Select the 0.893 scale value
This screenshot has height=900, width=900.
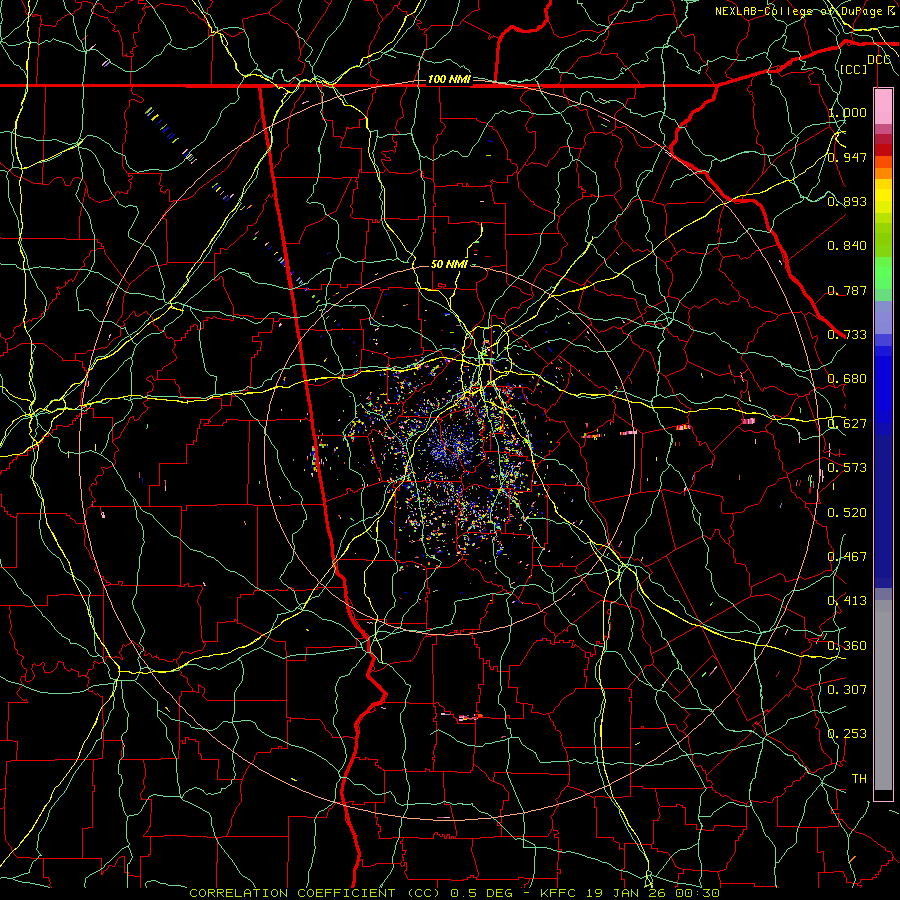click(x=847, y=201)
